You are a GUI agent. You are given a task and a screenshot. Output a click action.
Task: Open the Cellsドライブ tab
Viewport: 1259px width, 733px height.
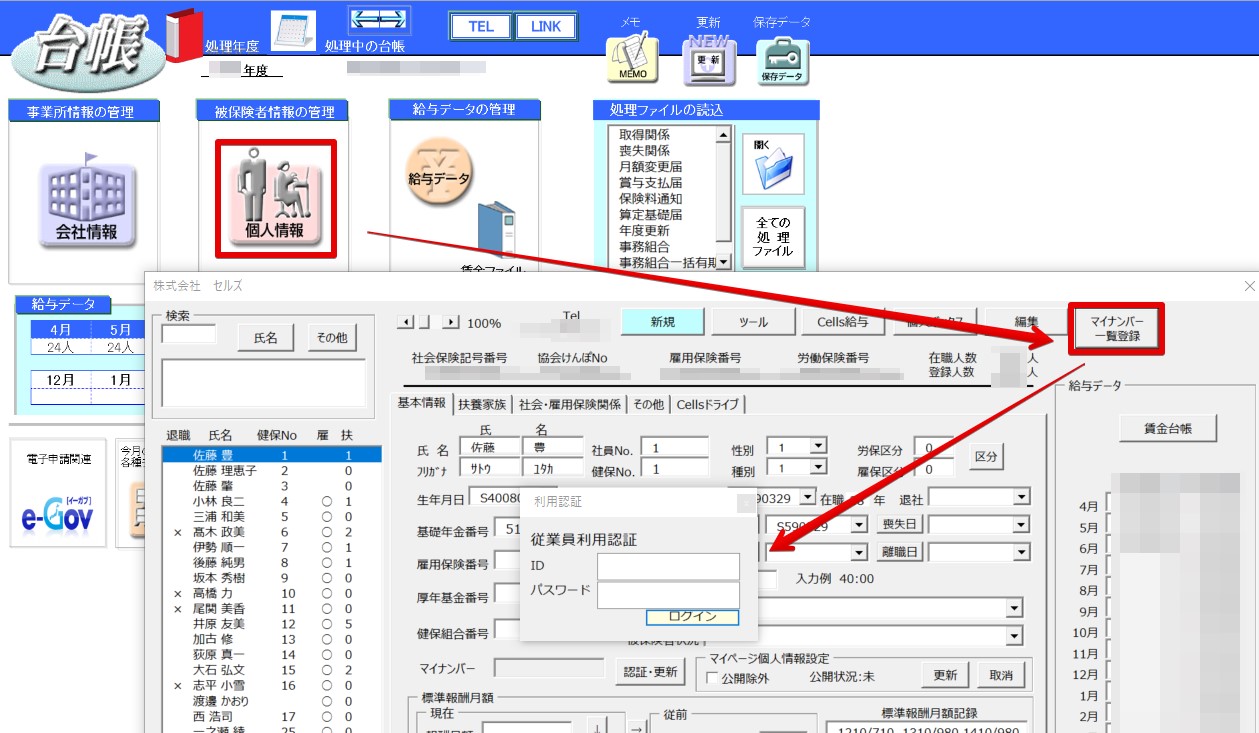tap(709, 404)
